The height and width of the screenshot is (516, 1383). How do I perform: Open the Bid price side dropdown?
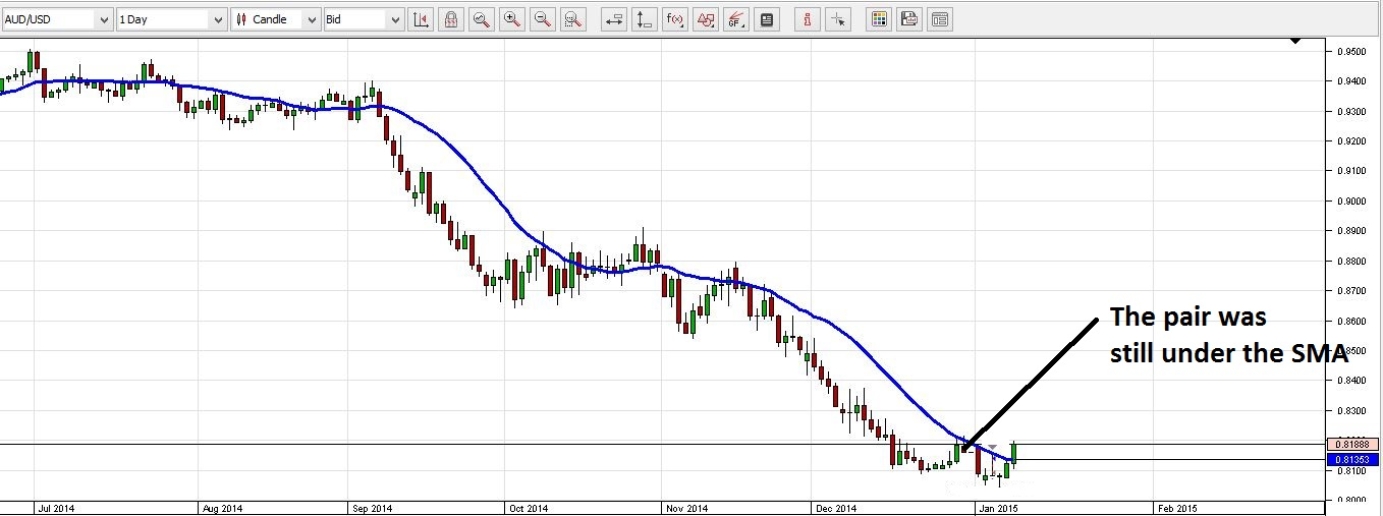click(363, 19)
